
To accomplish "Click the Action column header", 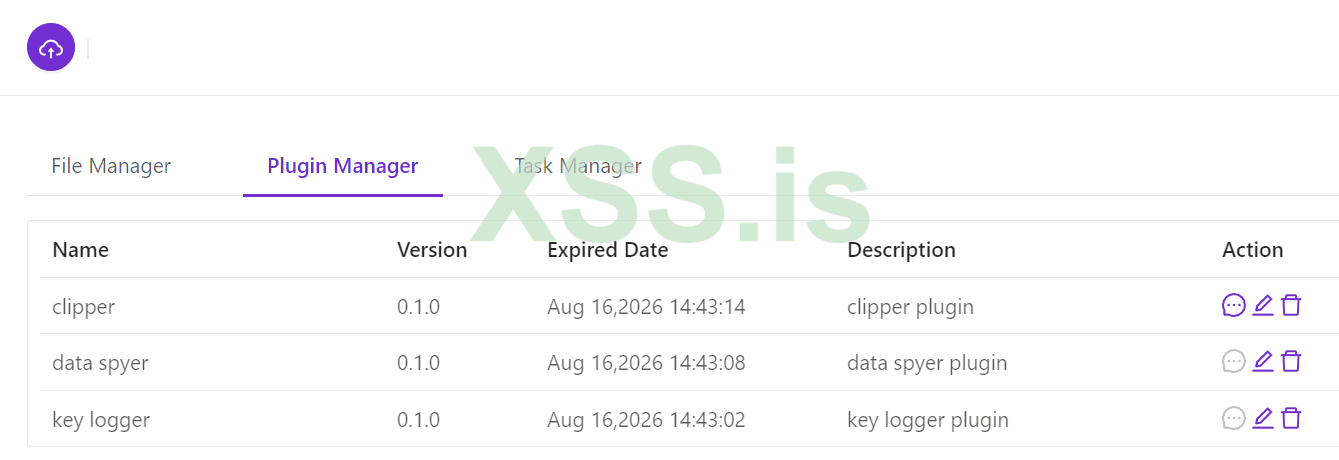I will (x=1252, y=250).
